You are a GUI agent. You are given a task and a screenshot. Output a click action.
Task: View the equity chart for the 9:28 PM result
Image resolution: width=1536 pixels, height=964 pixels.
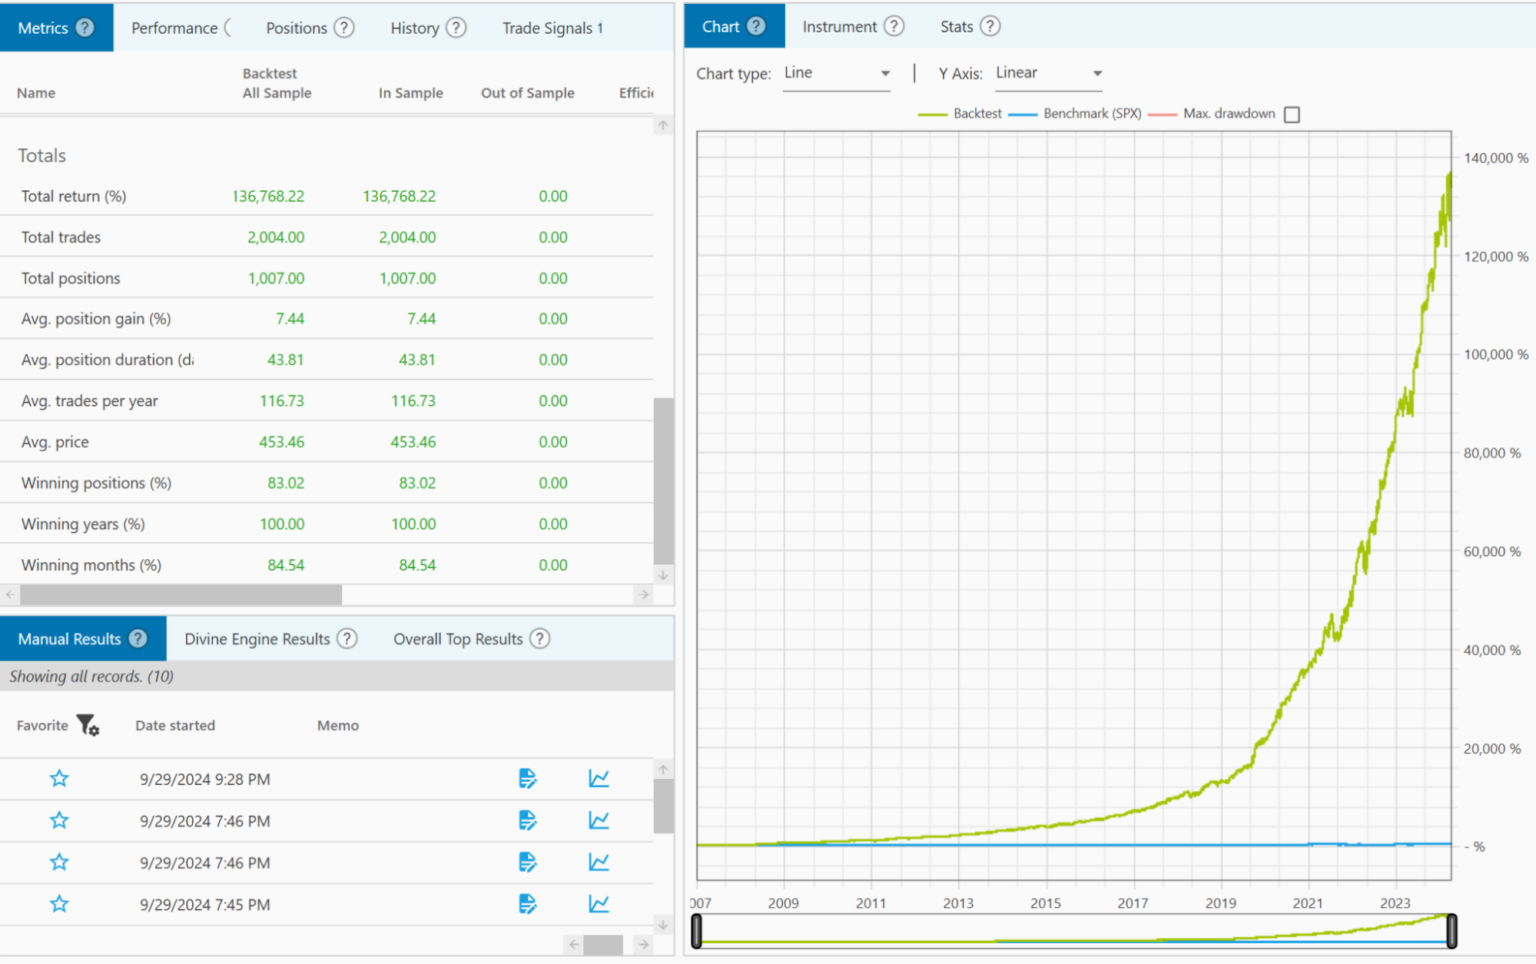[598, 778]
